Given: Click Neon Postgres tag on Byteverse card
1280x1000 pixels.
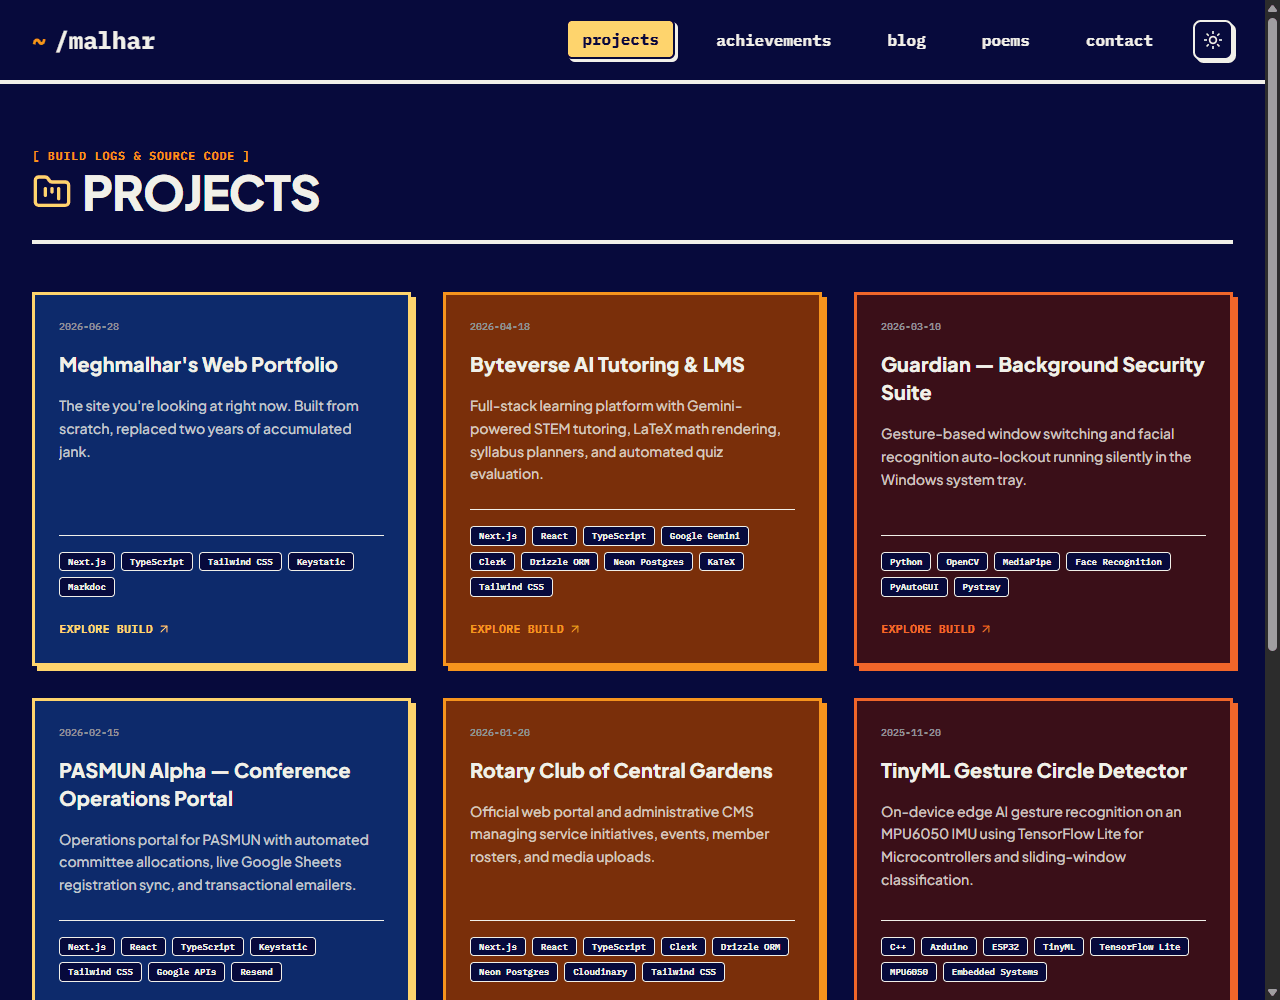Looking at the screenshot, I should point(649,562).
